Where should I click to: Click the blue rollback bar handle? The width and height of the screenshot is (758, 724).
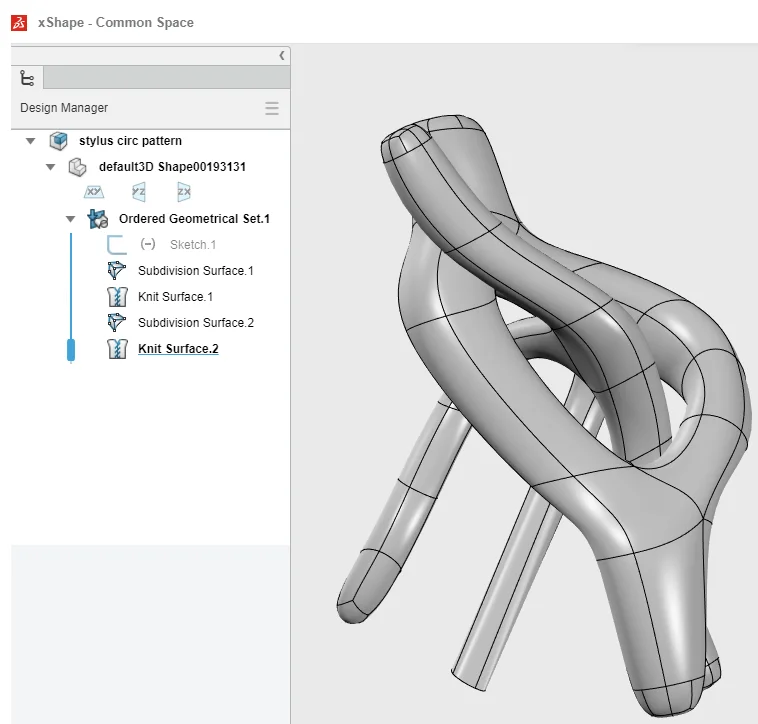(x=70, y=349)
